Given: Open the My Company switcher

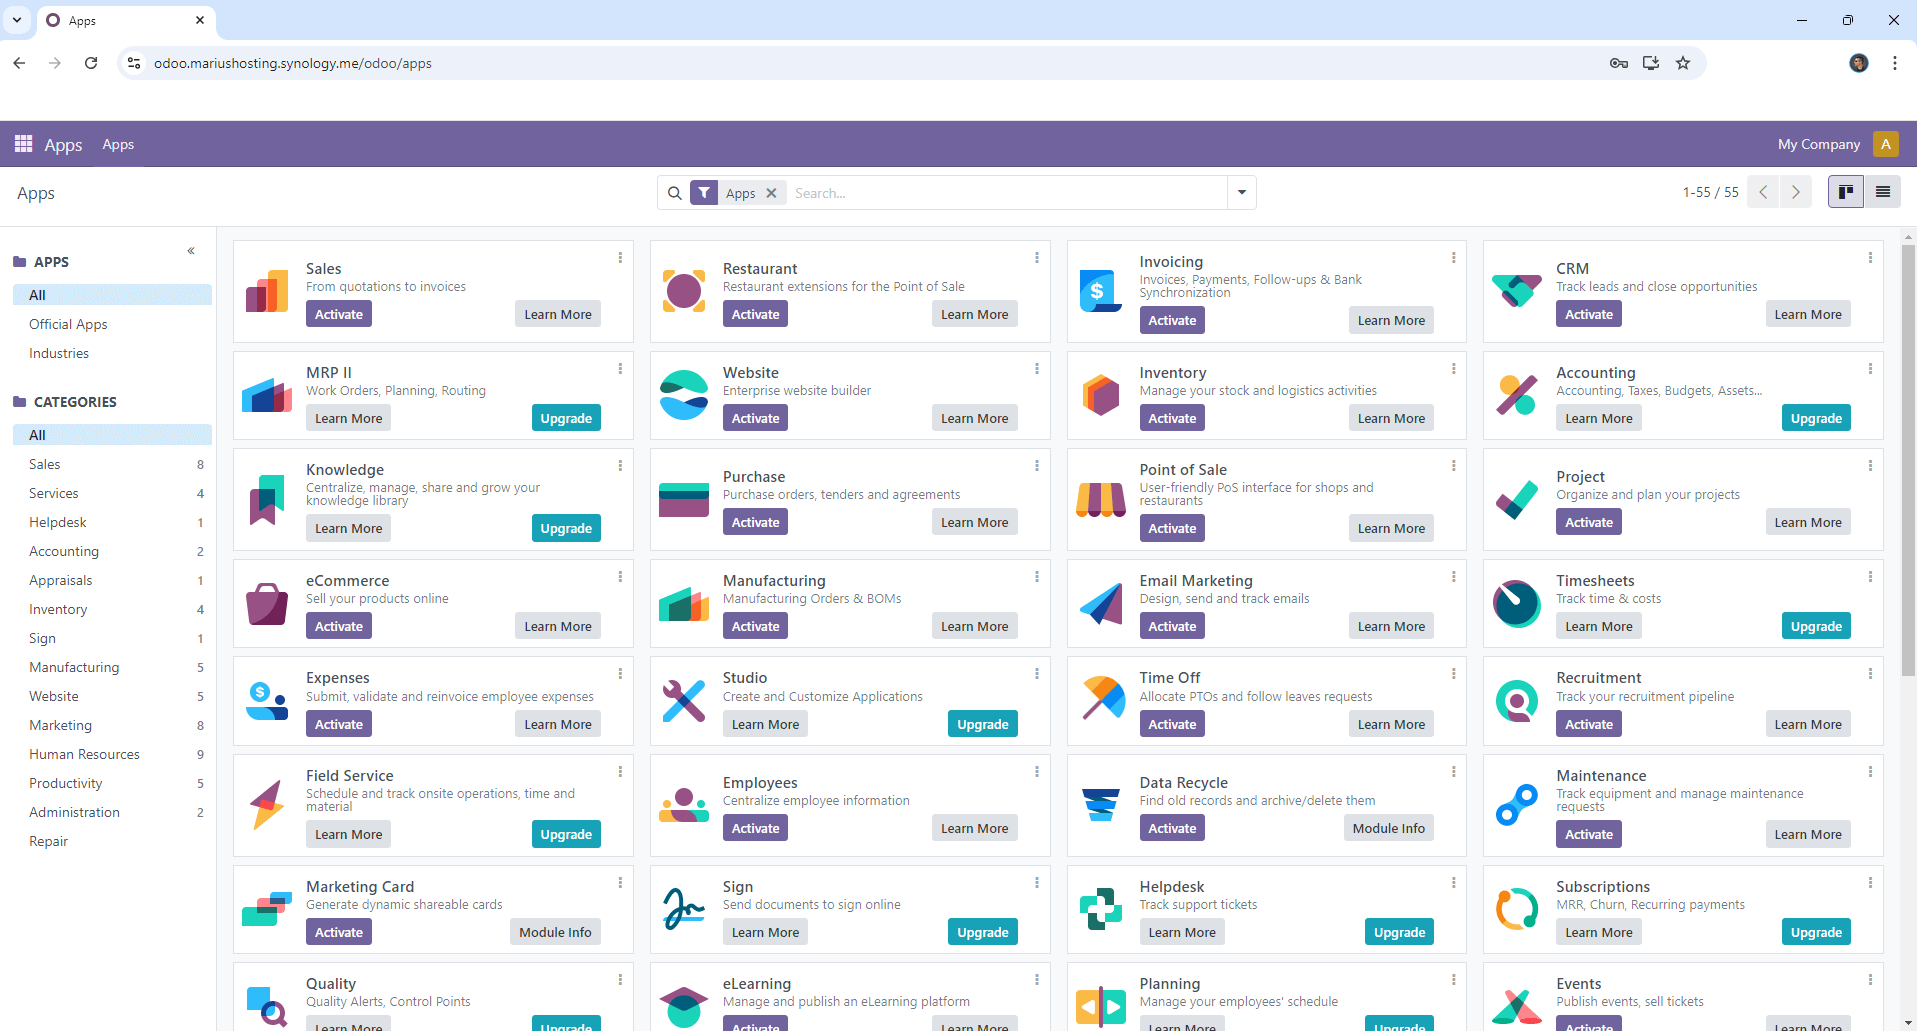Looking at the screenshot, I should coord(1818,144).
